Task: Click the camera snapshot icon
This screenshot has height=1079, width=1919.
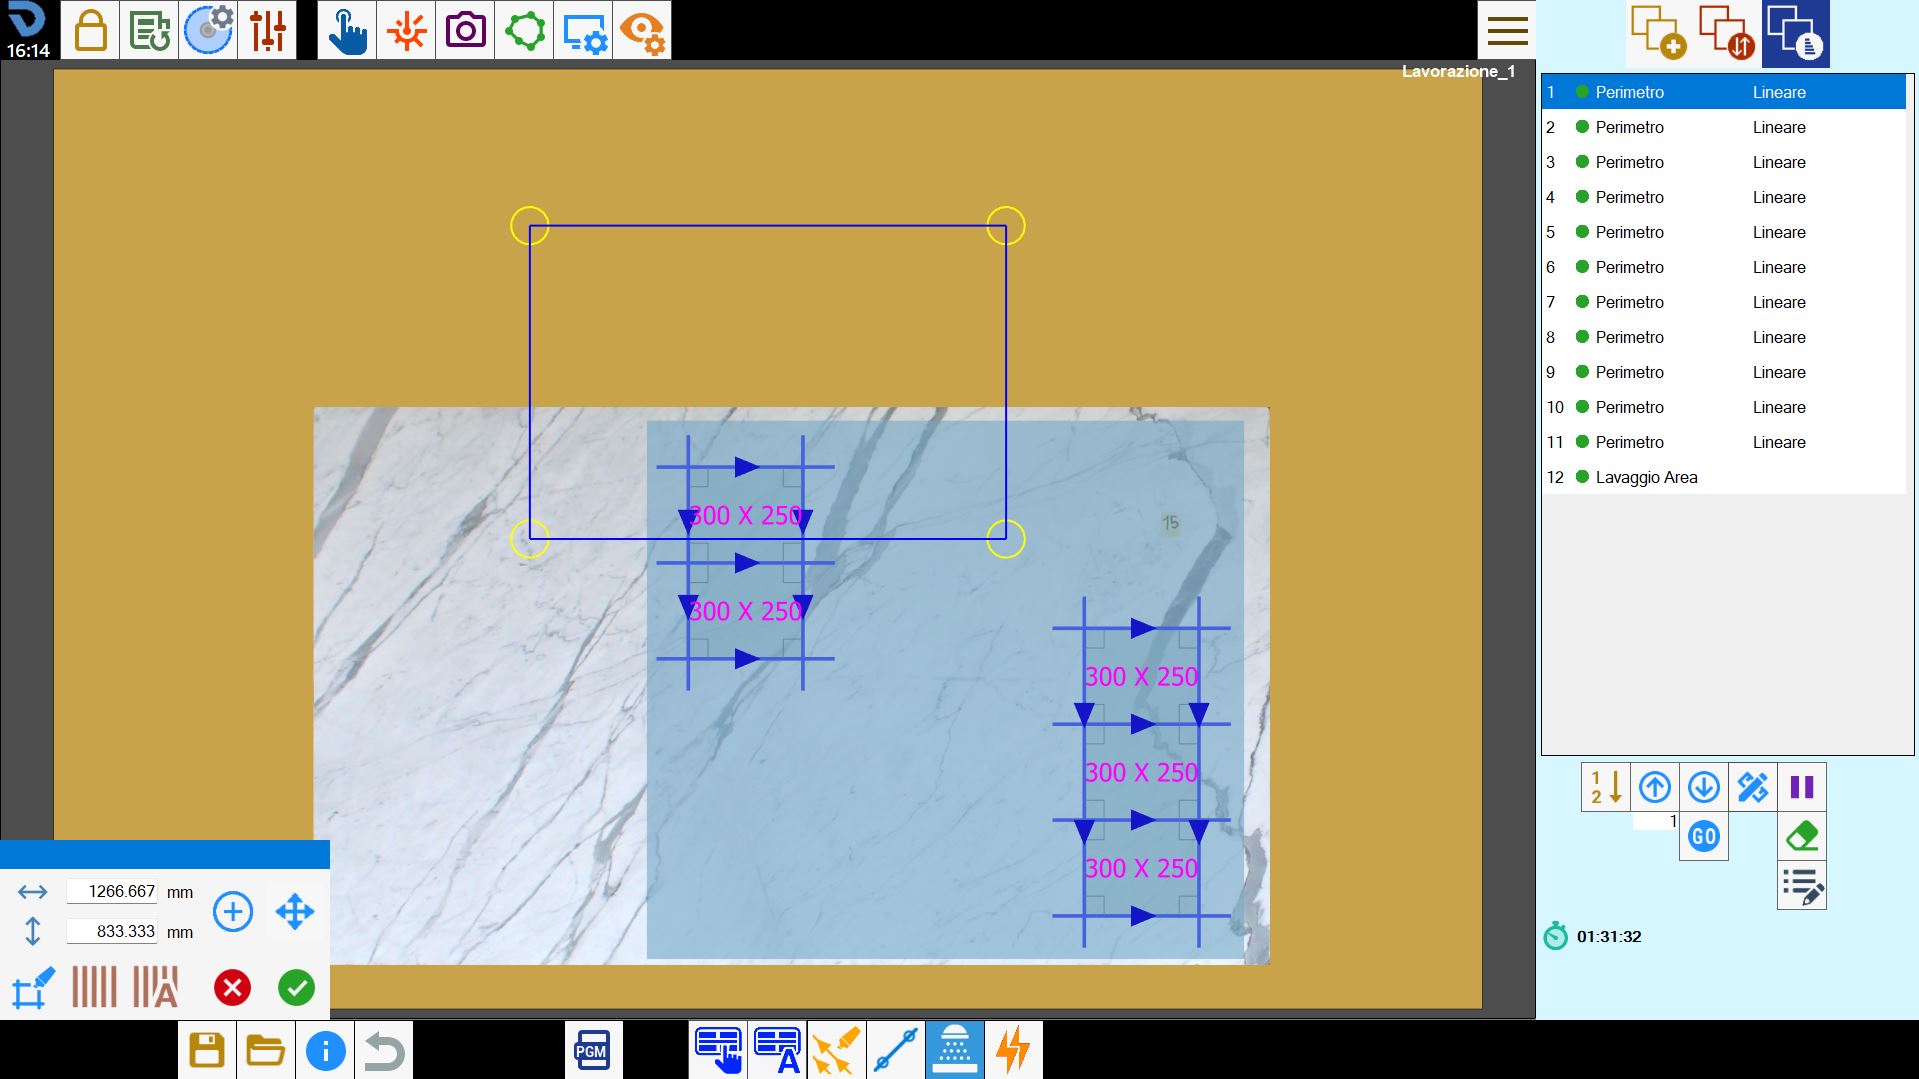Action: click(x=465, y=30)
